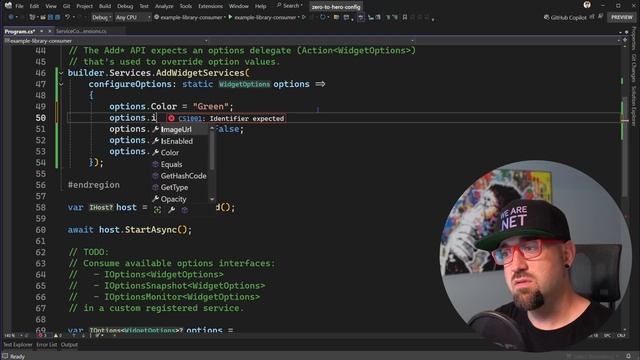Image resolution: width=640 pixels, height=360 pixels.
Task: Open the Window menu
Action: point(239,6)
